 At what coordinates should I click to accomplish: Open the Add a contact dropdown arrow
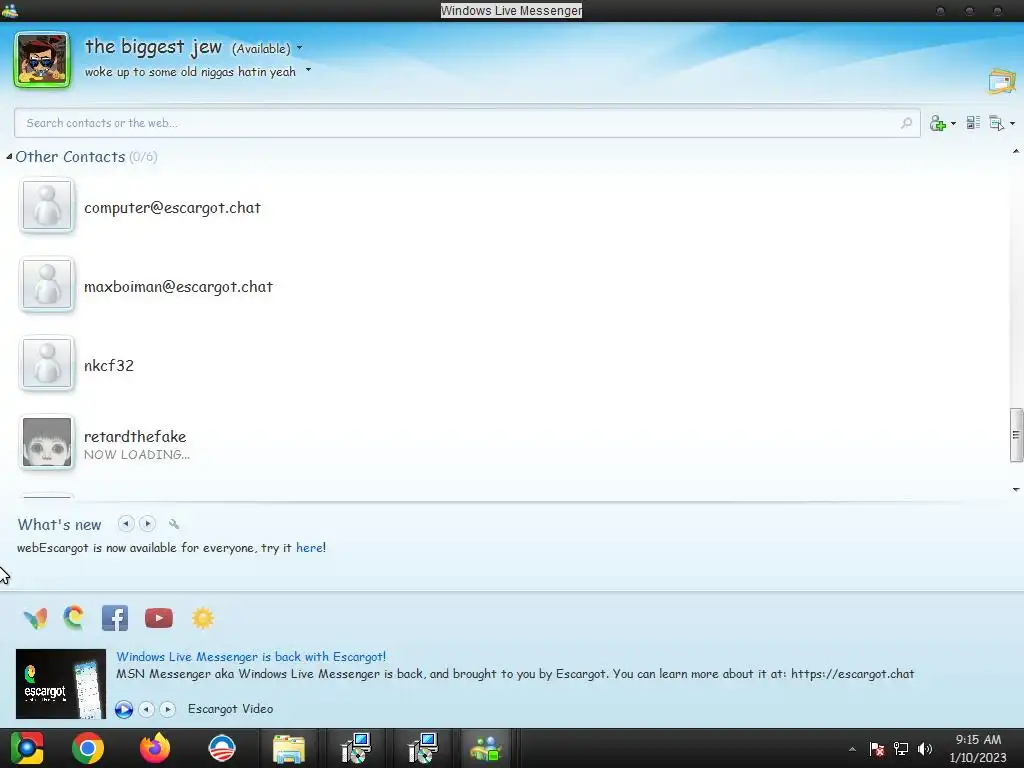[953, 123]
